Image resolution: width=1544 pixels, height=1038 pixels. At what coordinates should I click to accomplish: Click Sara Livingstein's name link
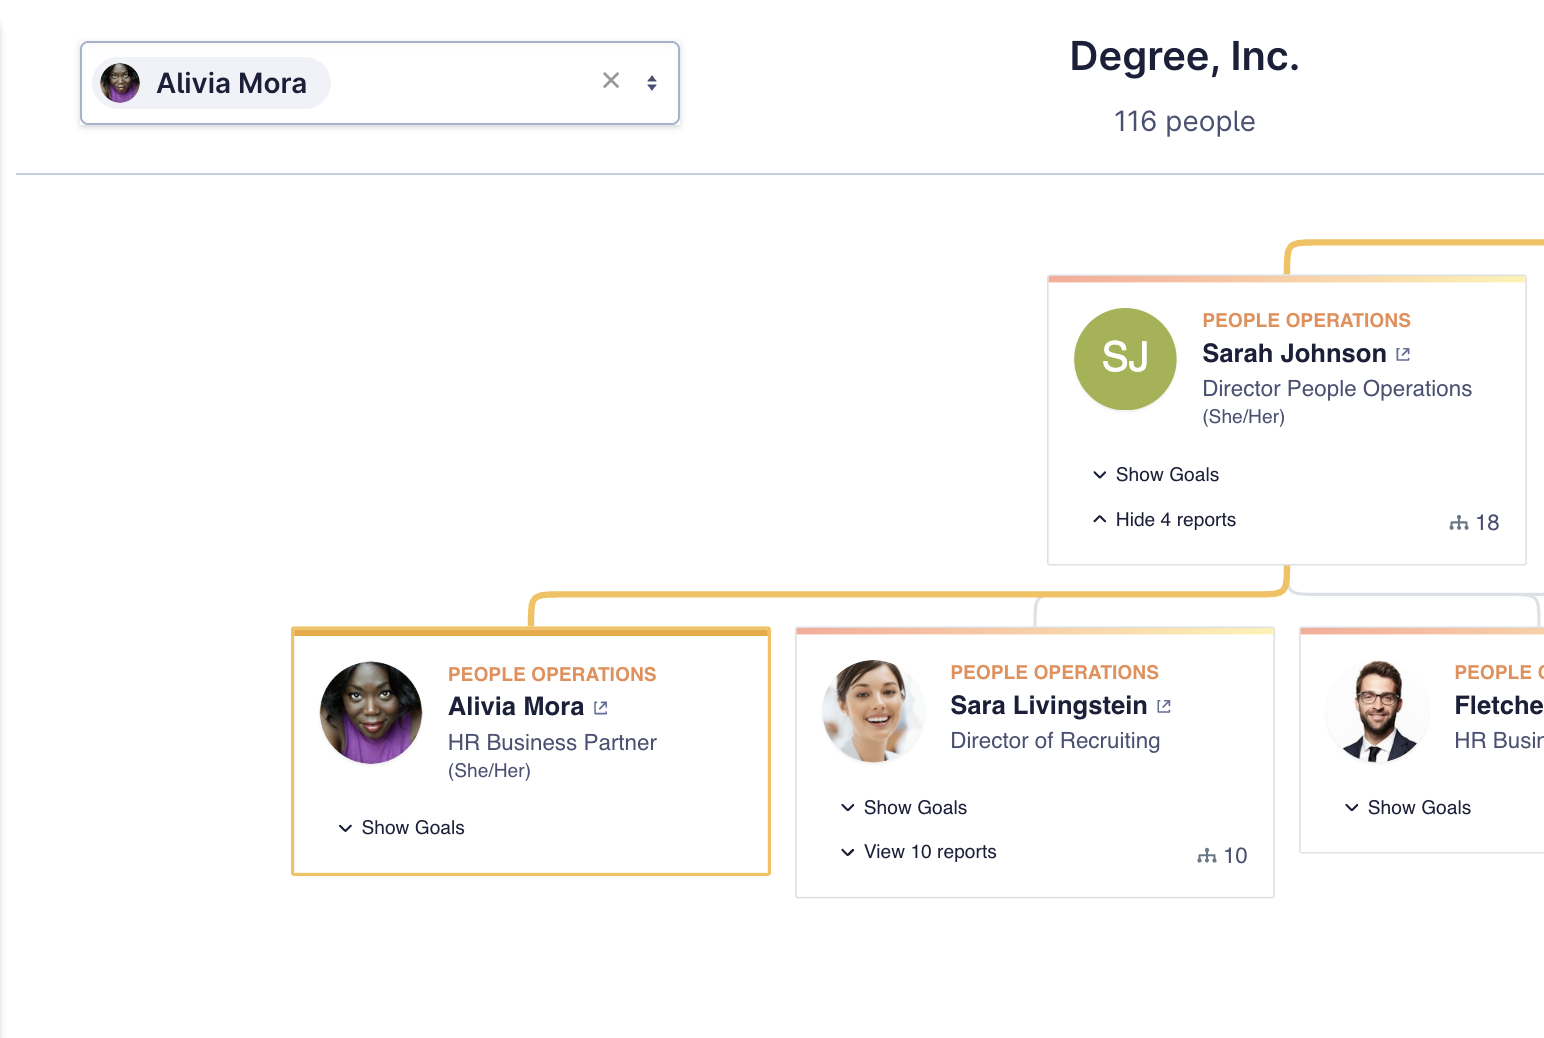pos(1048,706)
